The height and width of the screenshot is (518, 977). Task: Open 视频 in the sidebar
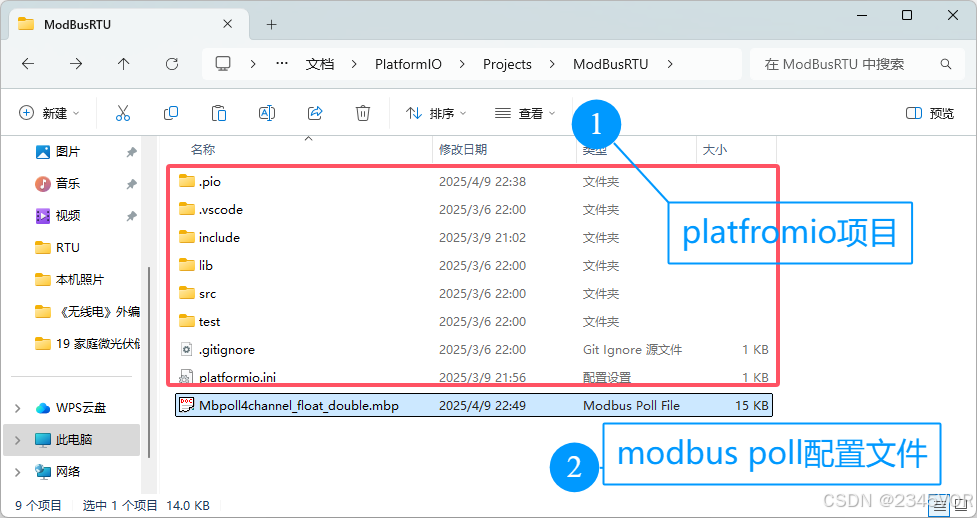coord(68,216)
